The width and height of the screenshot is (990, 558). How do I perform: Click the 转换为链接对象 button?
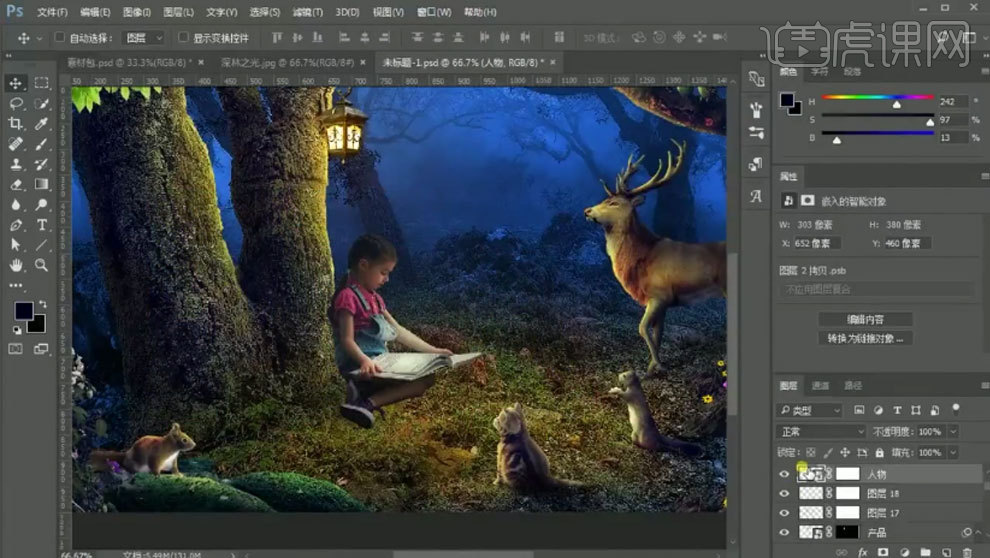[865, 338]
